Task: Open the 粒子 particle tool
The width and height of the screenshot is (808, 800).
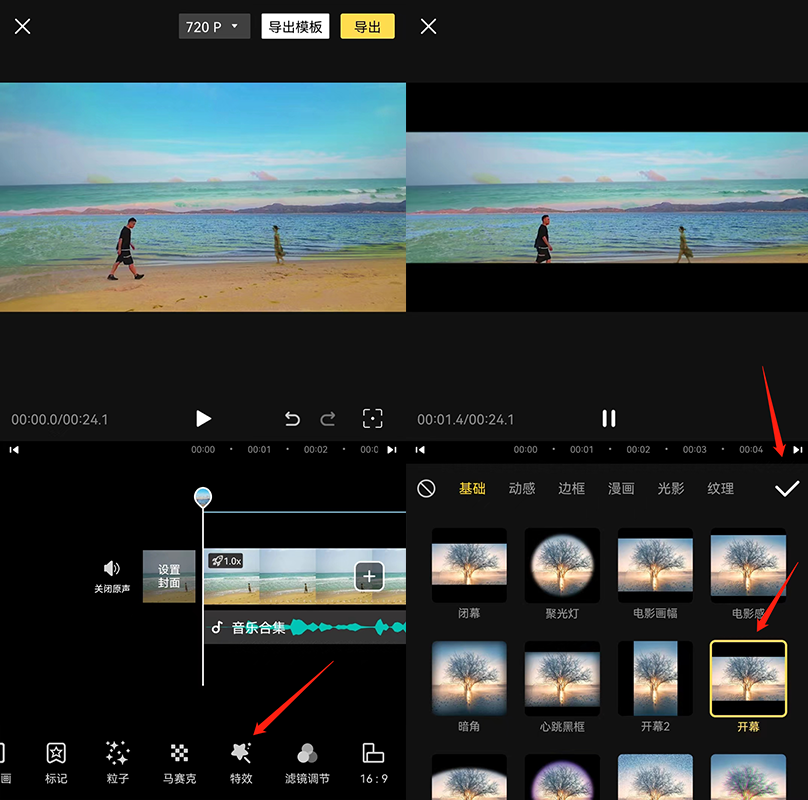Action: 117,763
